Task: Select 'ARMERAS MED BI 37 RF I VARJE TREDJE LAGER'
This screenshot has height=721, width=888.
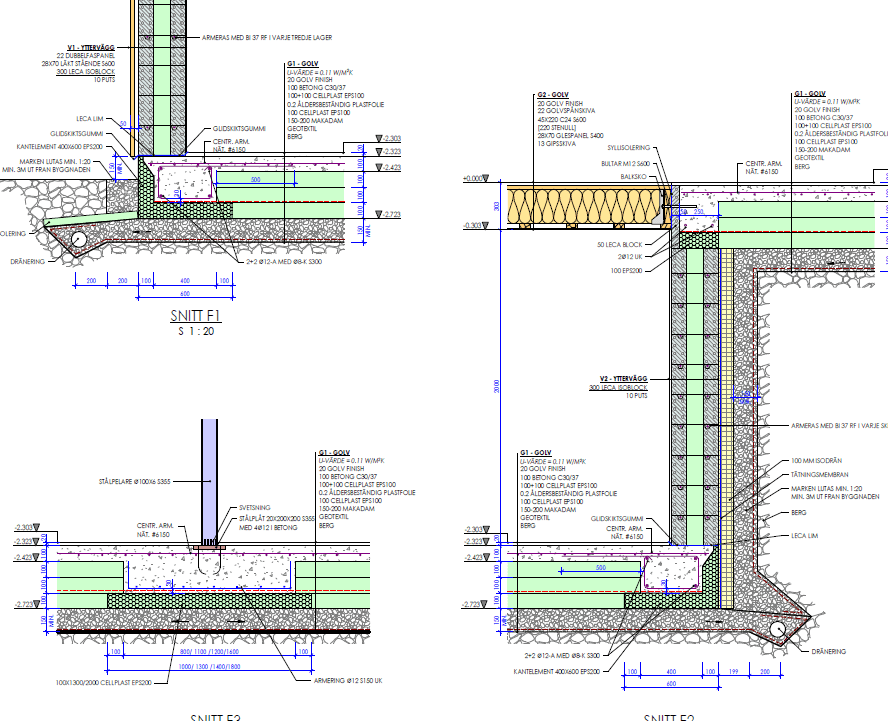Action: [267, 37]
